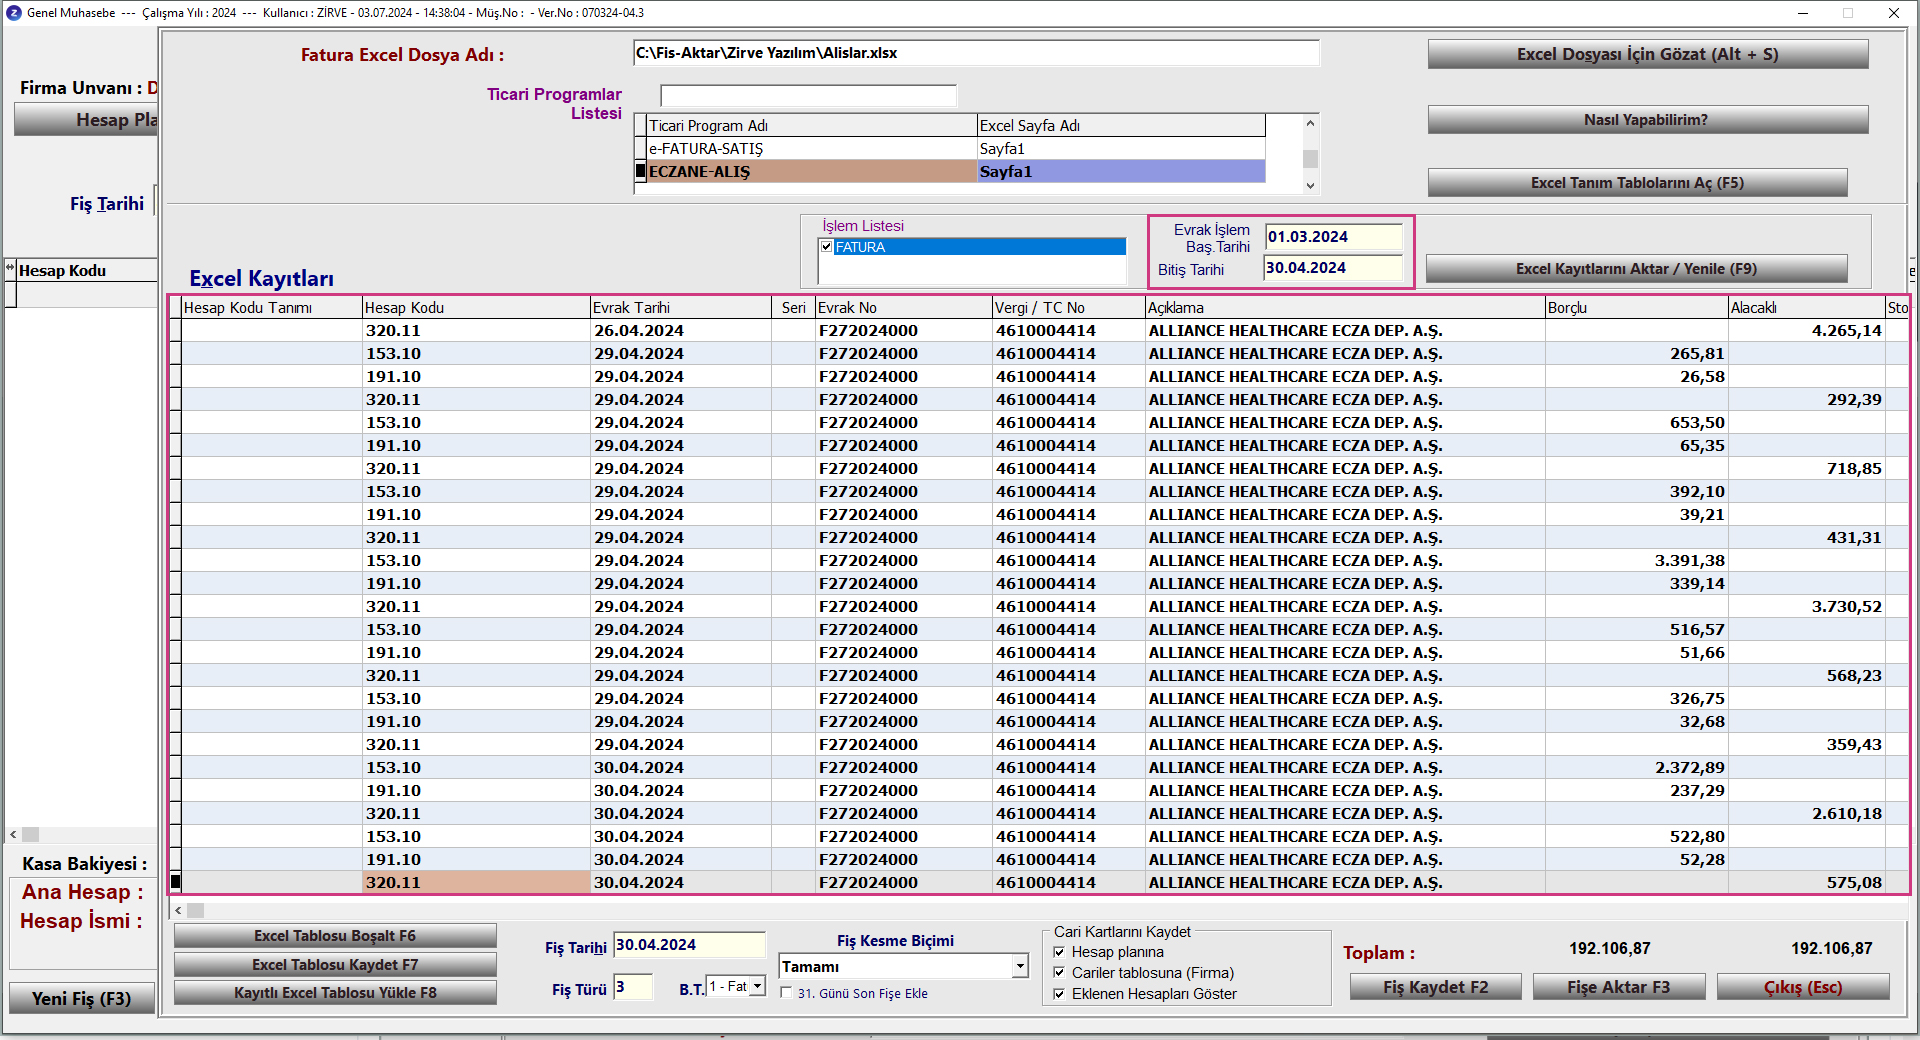The image size is (1920, 1040).
Task: Click Excel Kayıtlarını Aktar / Yenile (F9)
Action: 1636,269
